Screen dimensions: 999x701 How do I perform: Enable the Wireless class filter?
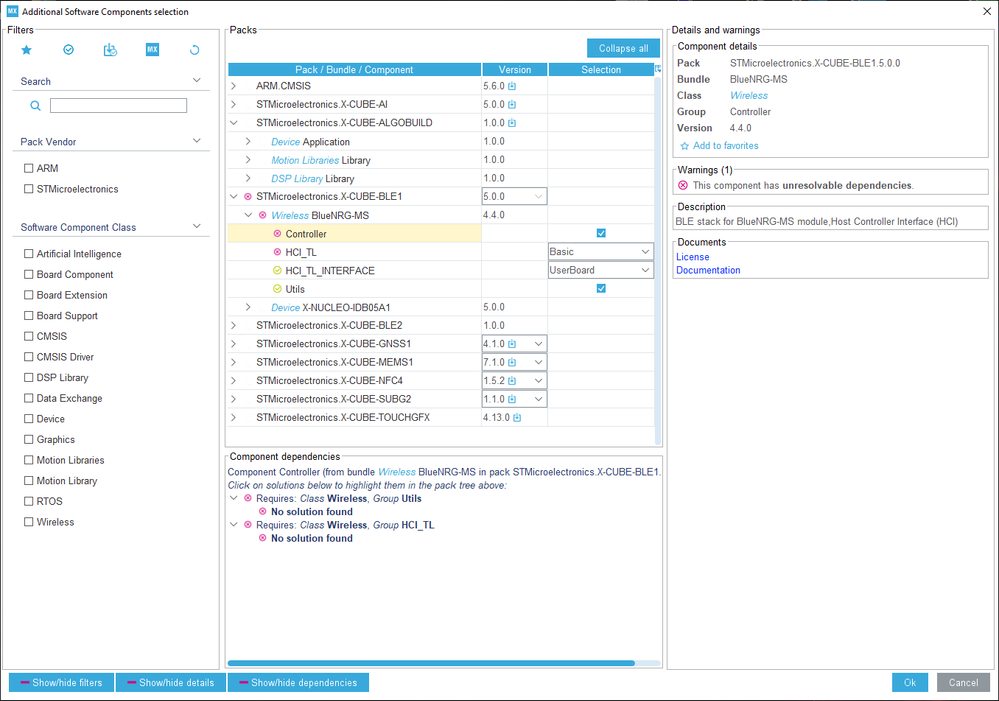[x=28, y=522]
